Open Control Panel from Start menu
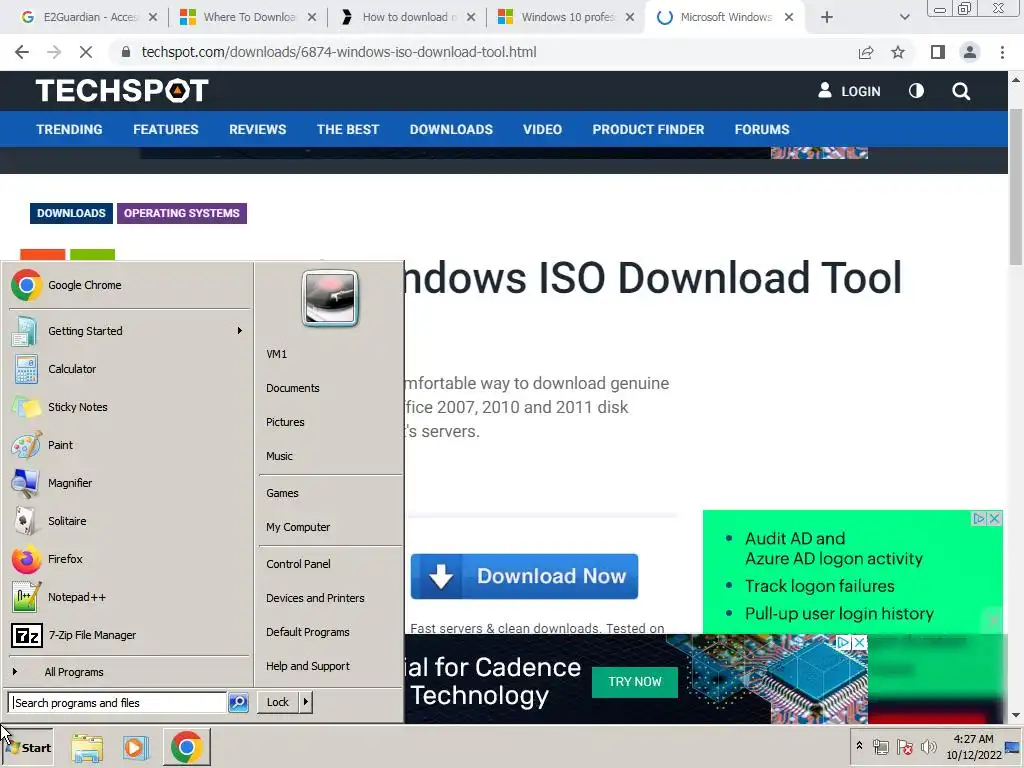Screen dimensions: 1024x768 (298, 564)
